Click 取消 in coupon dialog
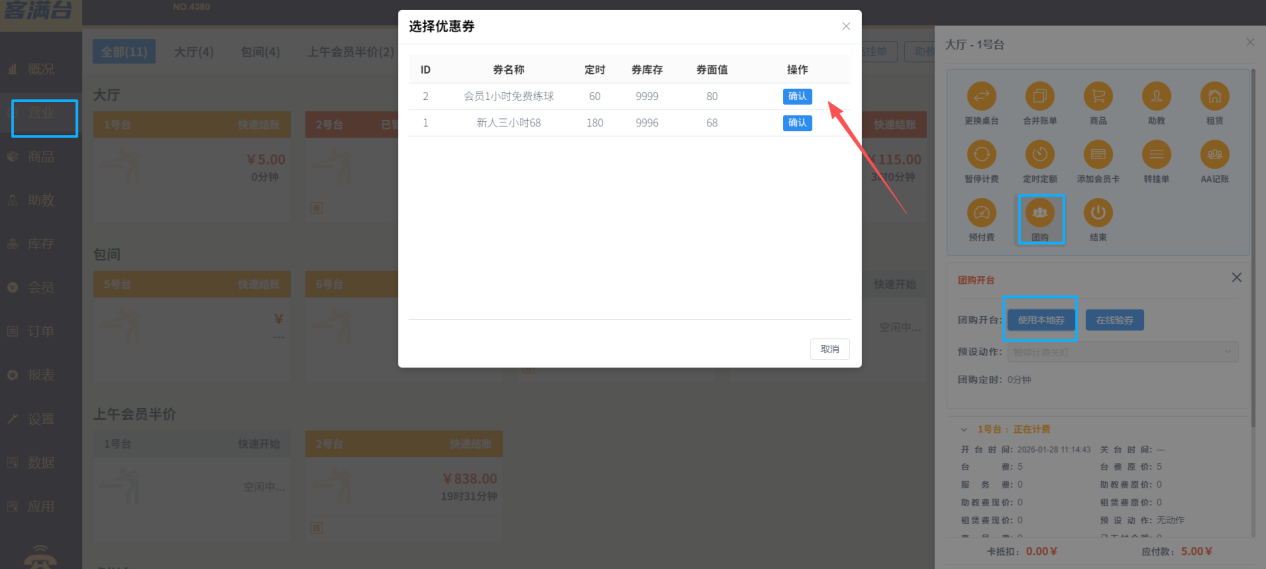This screenshot has width=1266, height=569. coord(830,349)
